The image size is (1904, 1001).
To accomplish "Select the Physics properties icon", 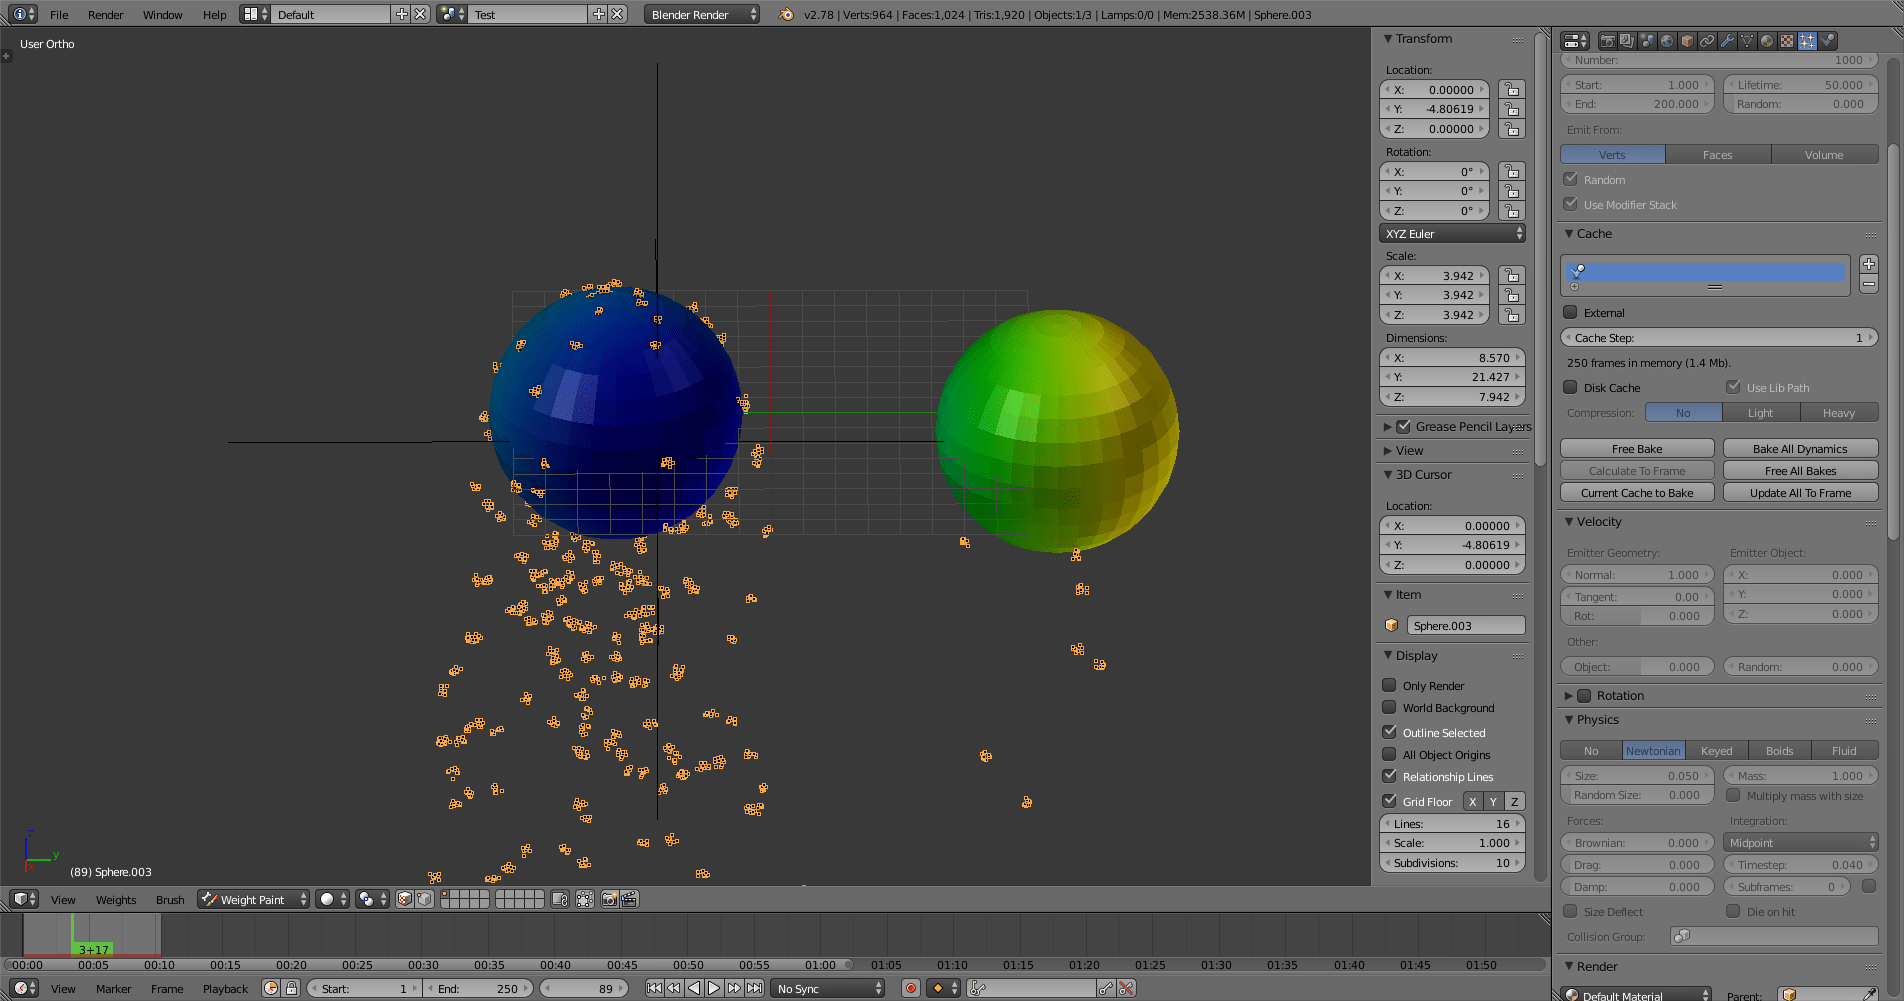I will pyautogui.click(x=1827, y=40).
